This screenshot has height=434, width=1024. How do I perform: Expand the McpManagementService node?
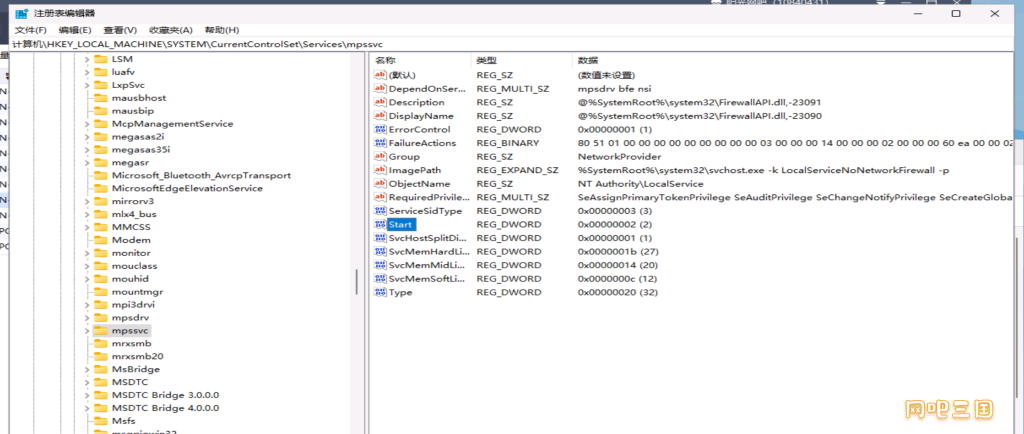click(86, 123)
